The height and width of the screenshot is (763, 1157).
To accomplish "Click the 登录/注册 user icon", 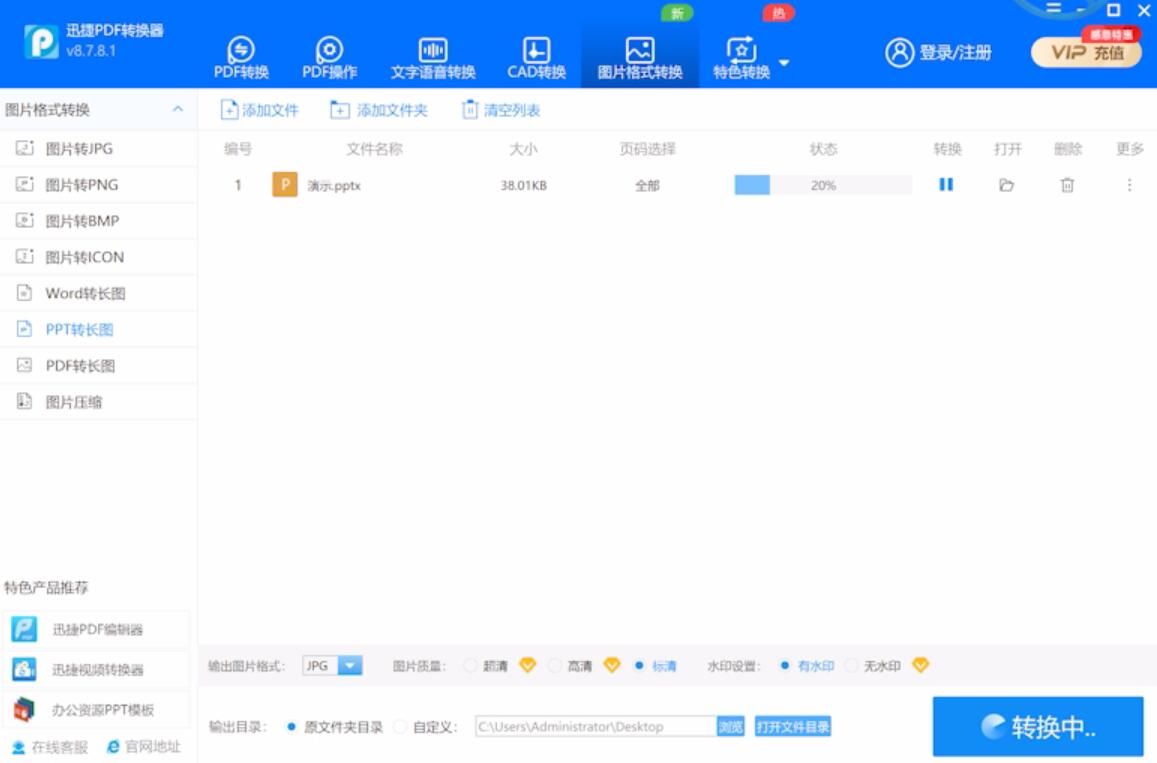I will [899, 52].
